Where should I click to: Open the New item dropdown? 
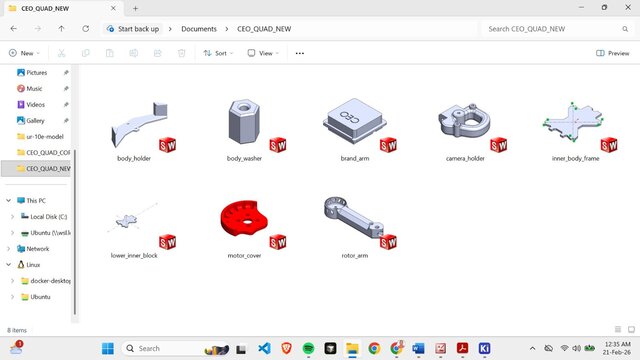(24, 53)
